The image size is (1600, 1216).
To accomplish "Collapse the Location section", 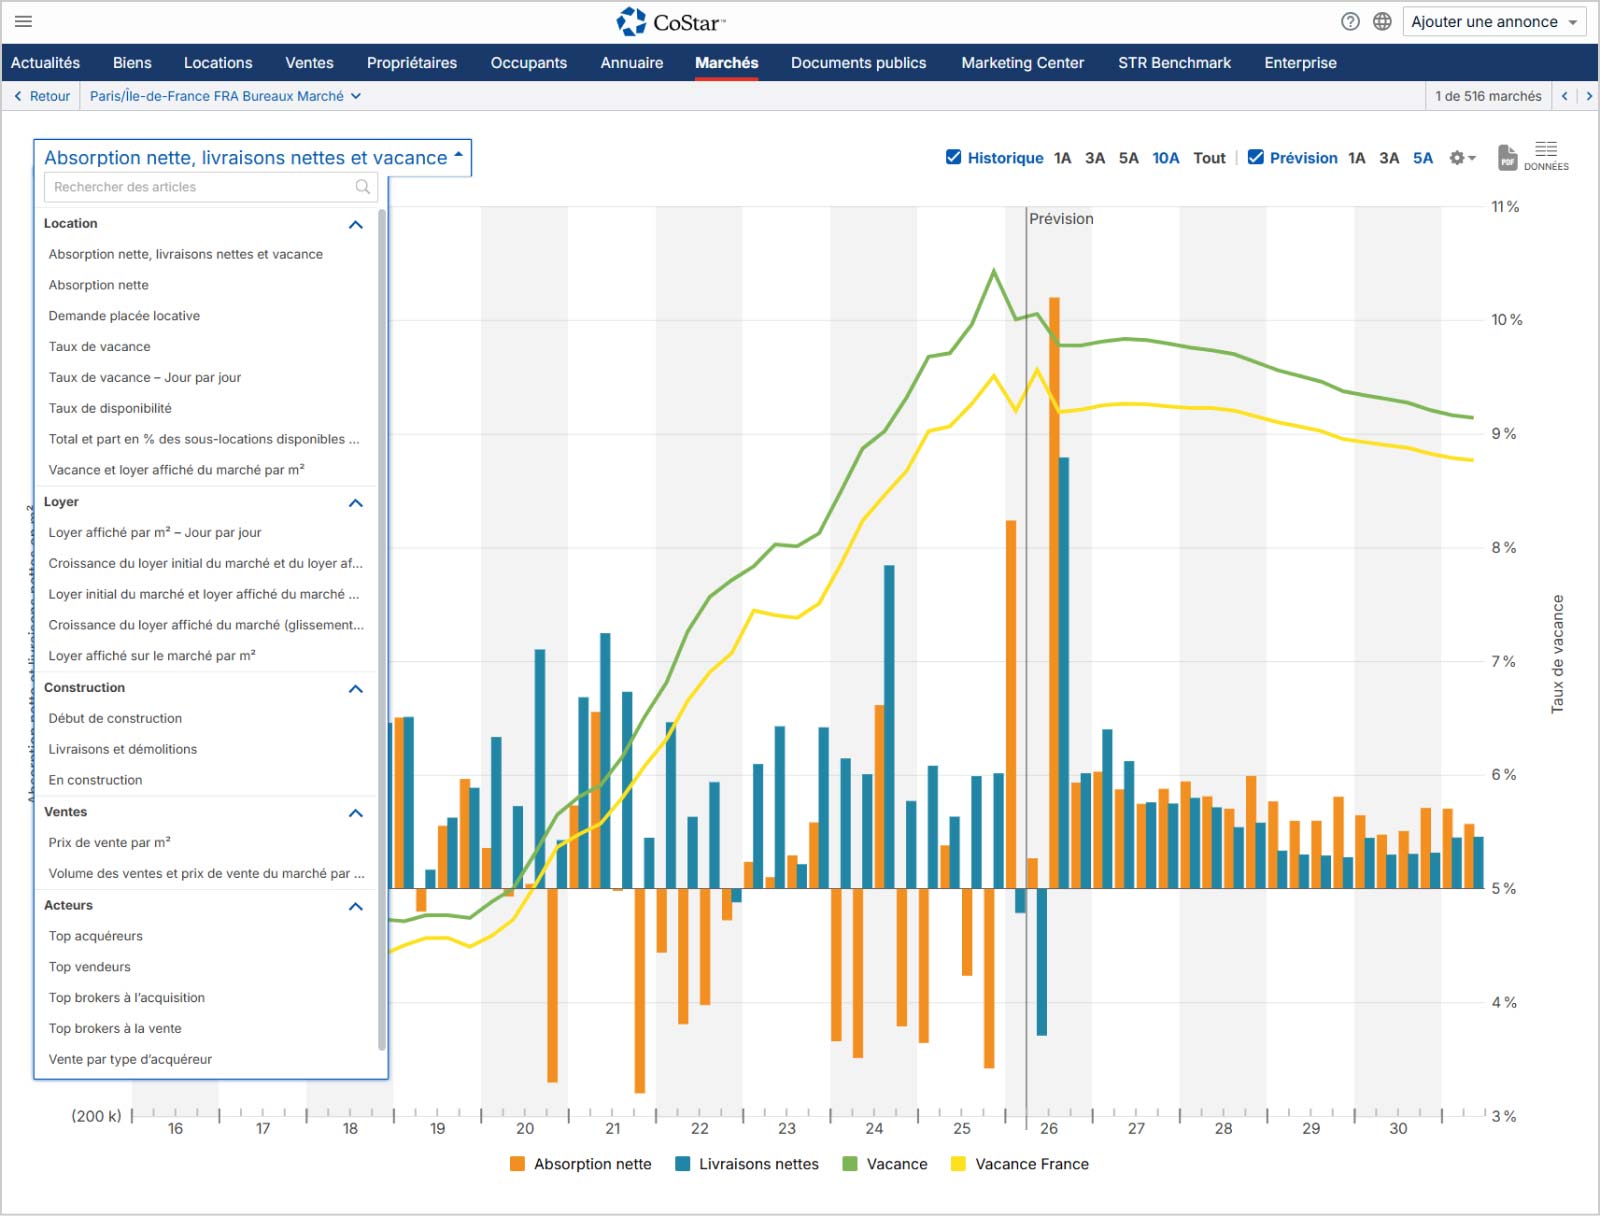I will (355, 224).
